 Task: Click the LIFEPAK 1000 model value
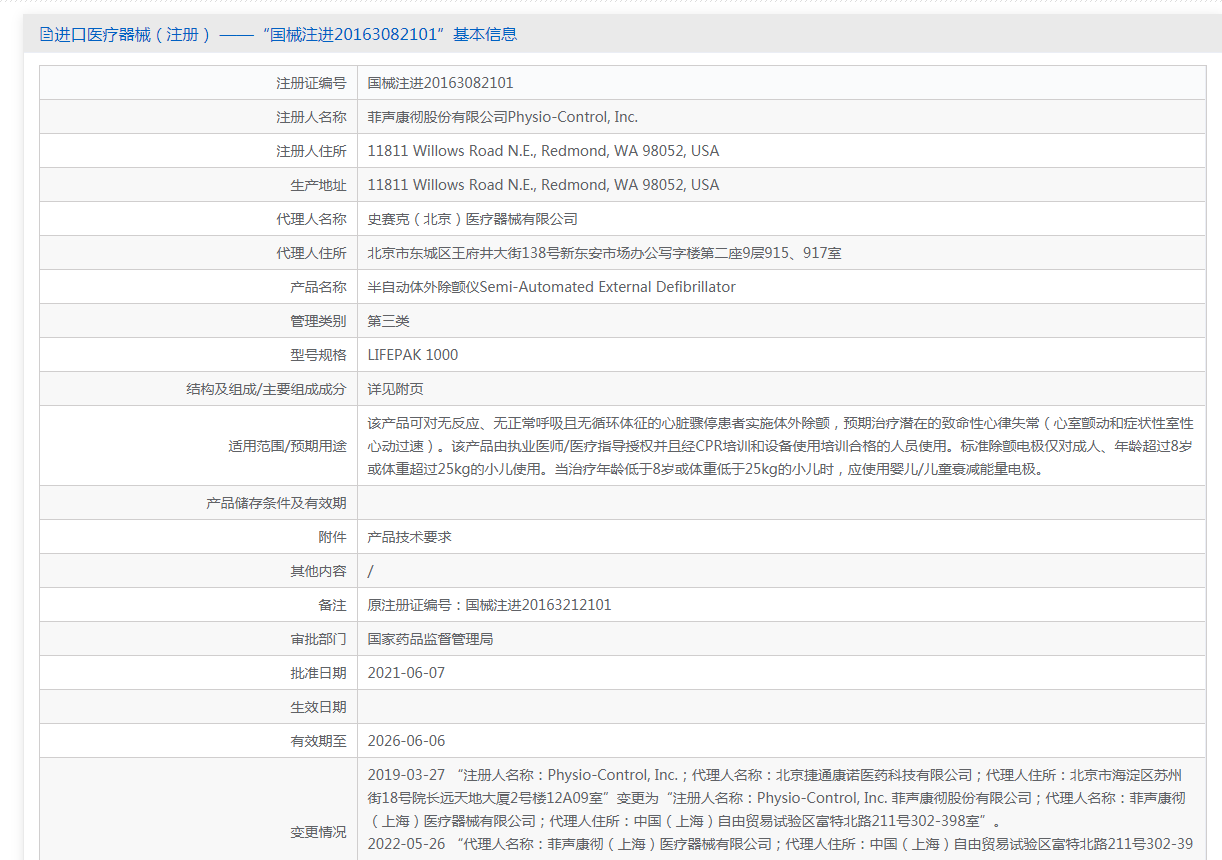(413, 355)
